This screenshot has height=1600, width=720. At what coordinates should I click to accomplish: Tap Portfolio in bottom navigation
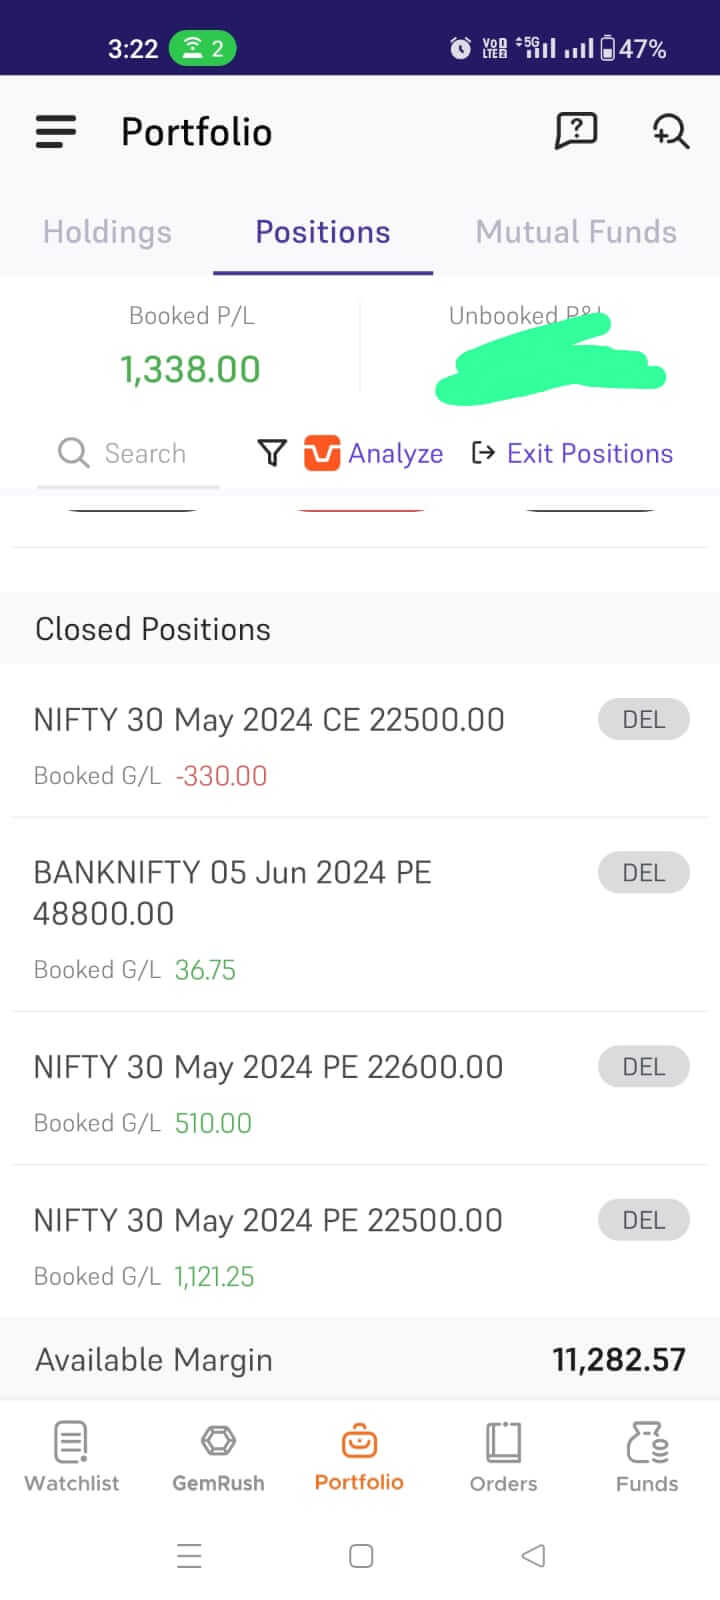pyautogui.click(x=359, y=1456)
